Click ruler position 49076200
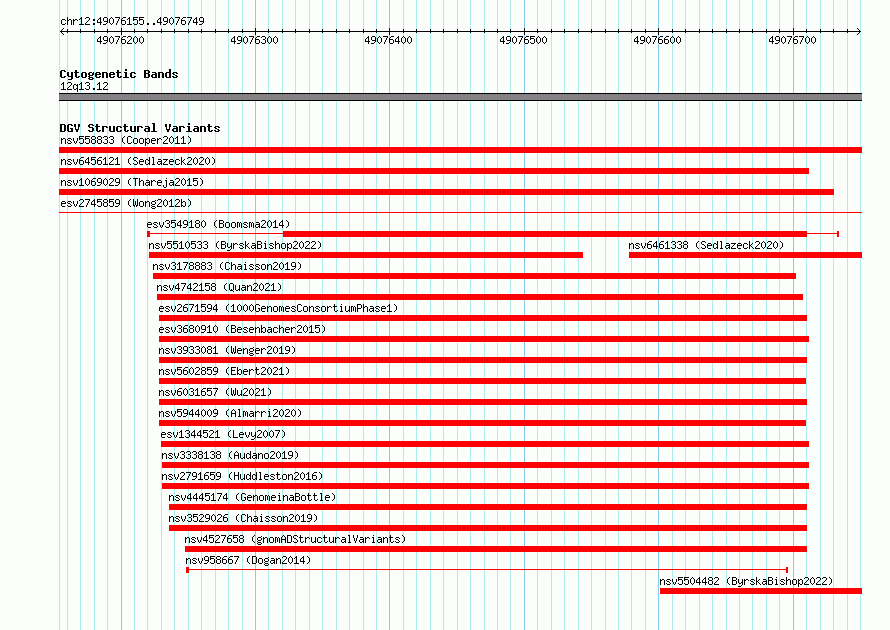The image size is (890, 630). coord(120,40)
